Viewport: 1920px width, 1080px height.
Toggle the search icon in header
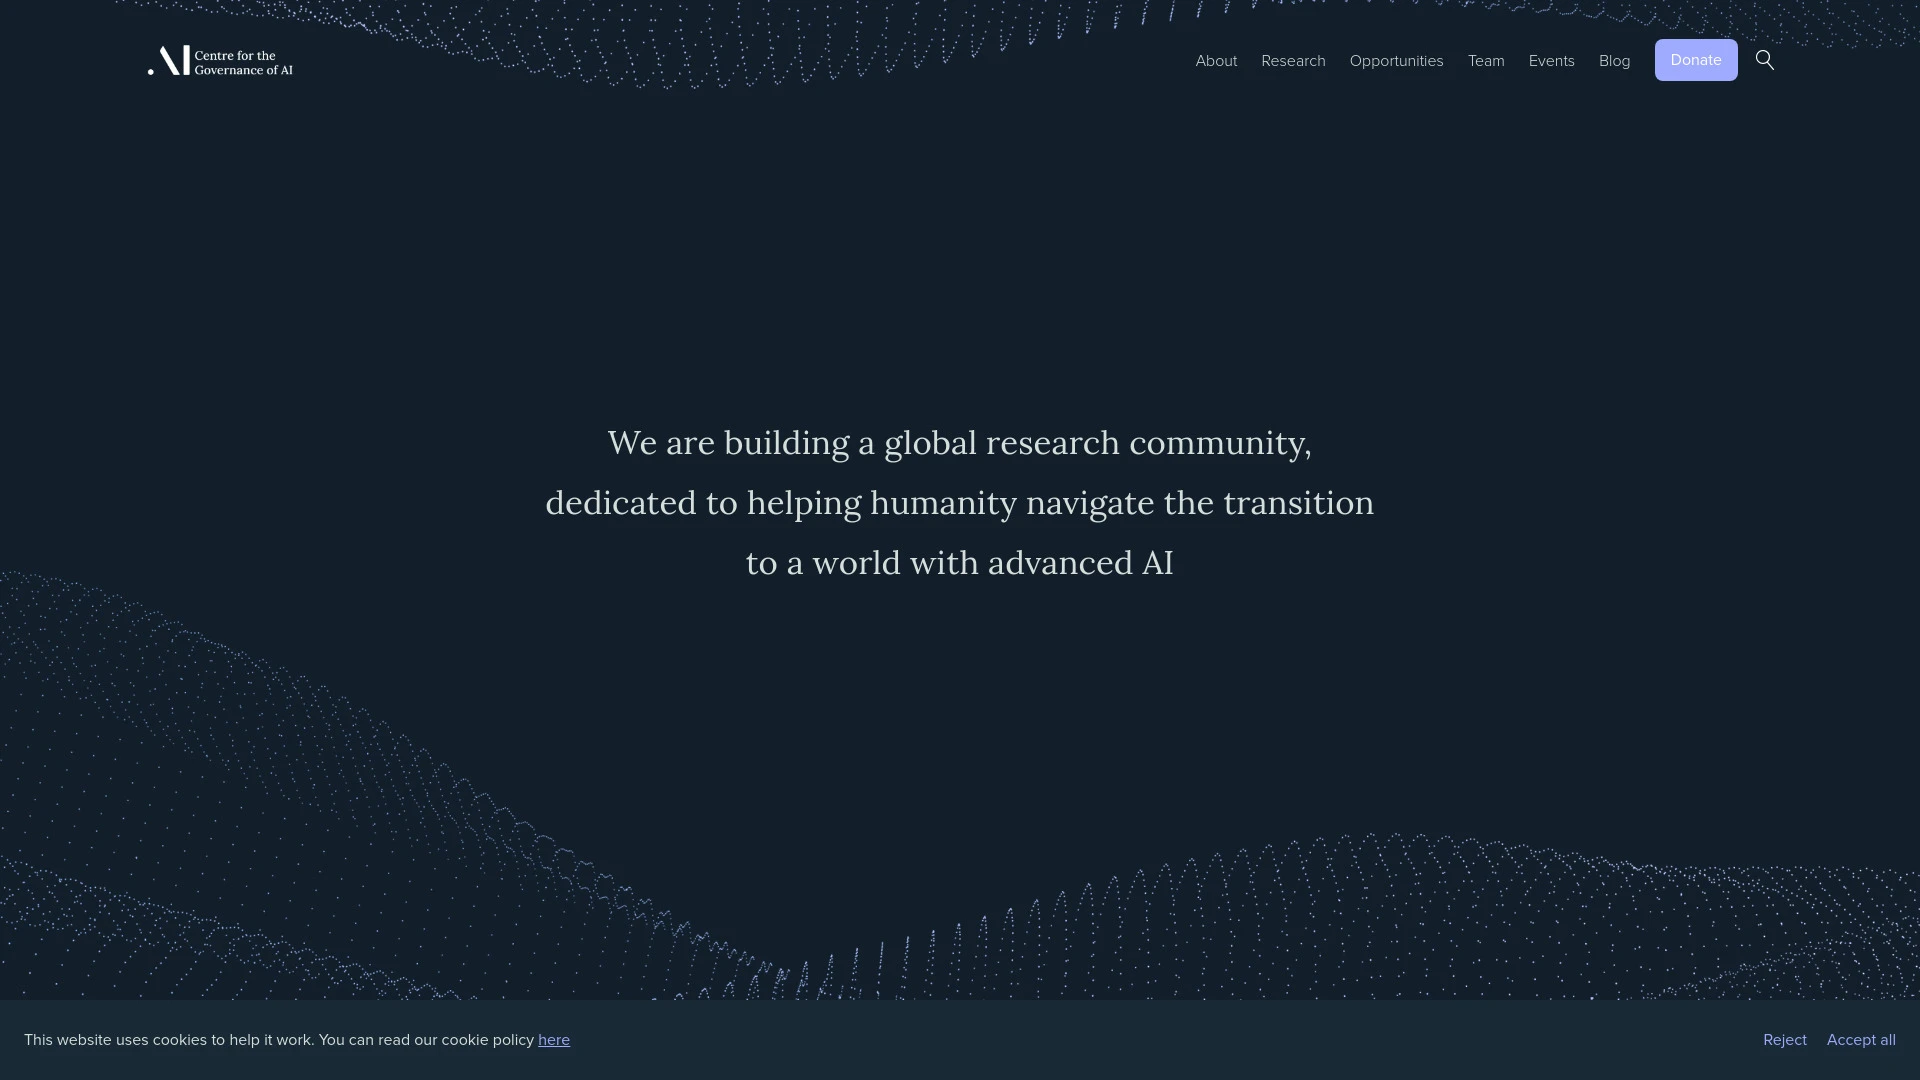point(1764,59)
